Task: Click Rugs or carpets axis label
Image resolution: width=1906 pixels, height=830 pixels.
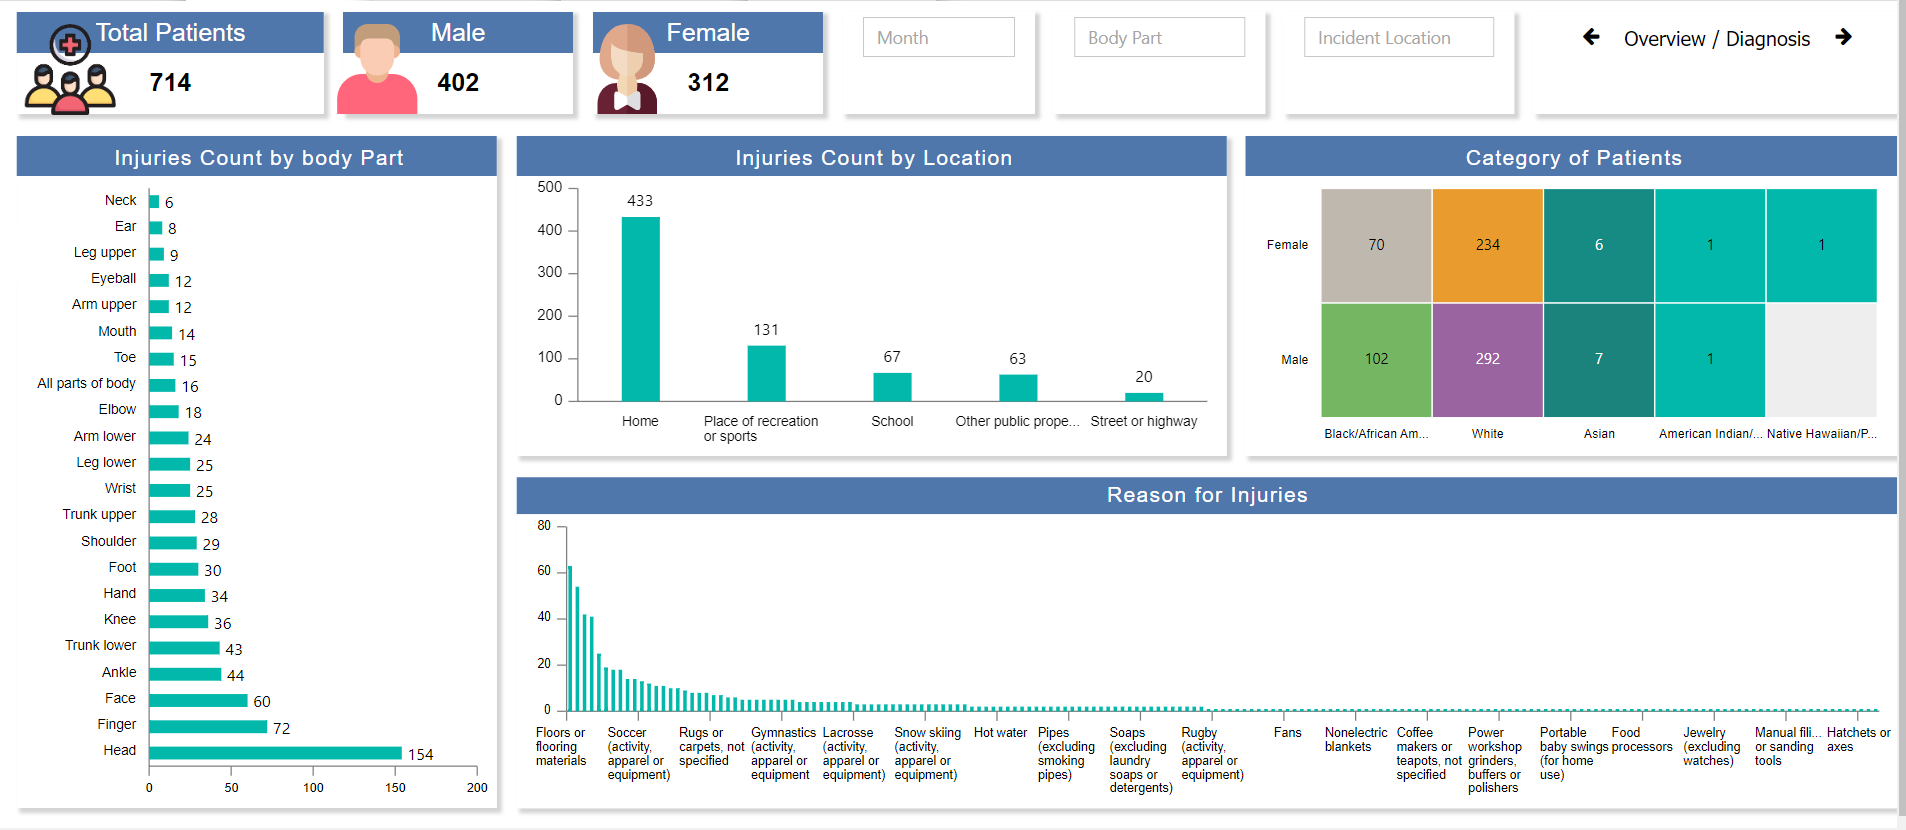Action: (711, 747)
